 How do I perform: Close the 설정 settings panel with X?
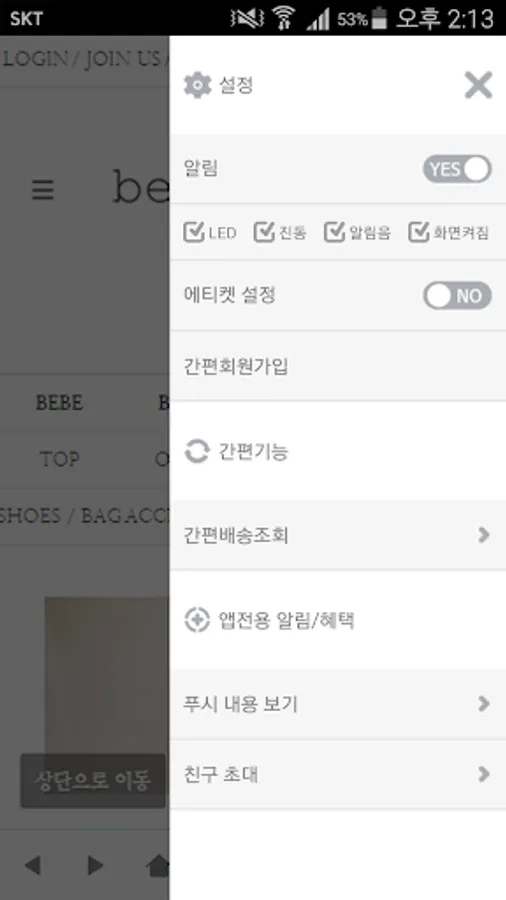(478, 86)
